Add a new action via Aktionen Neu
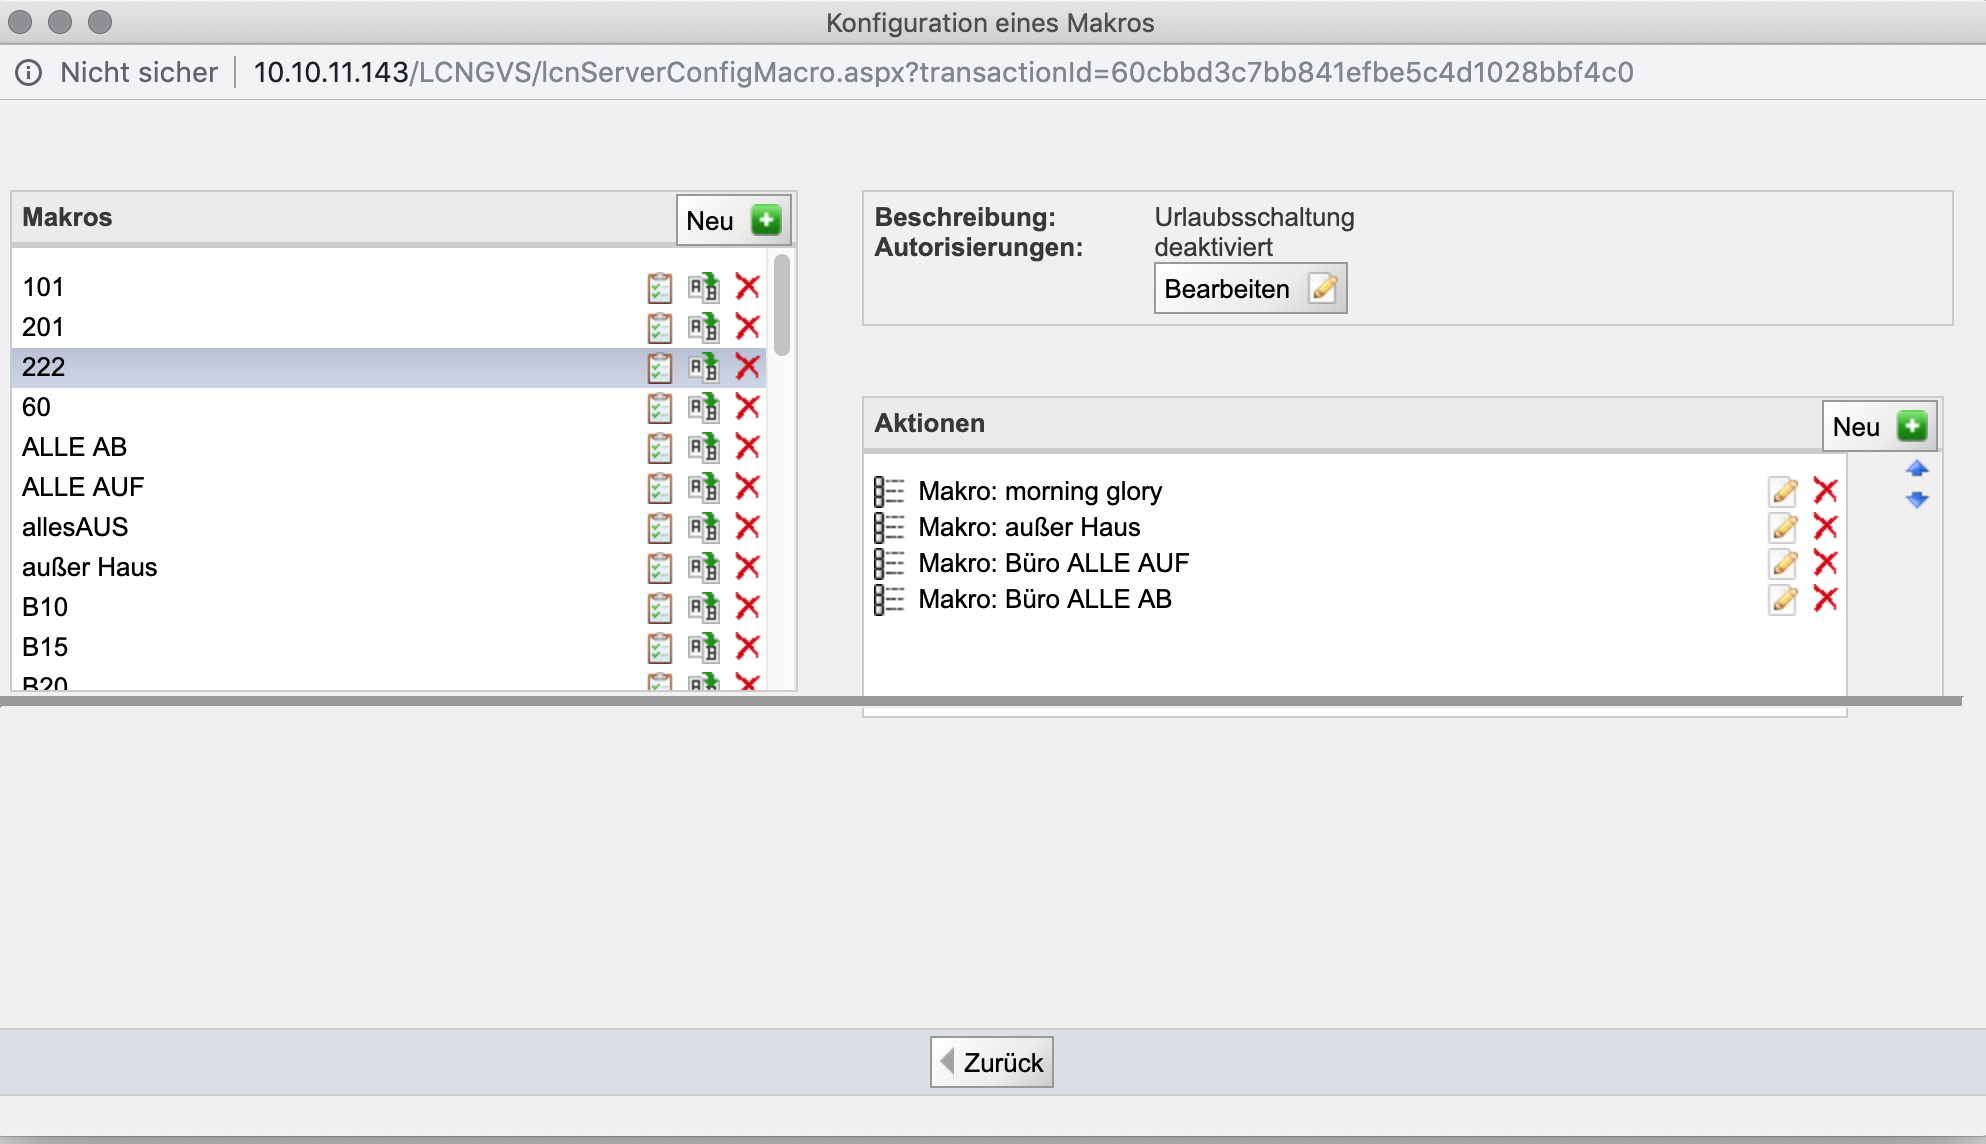 (1879, 426)
